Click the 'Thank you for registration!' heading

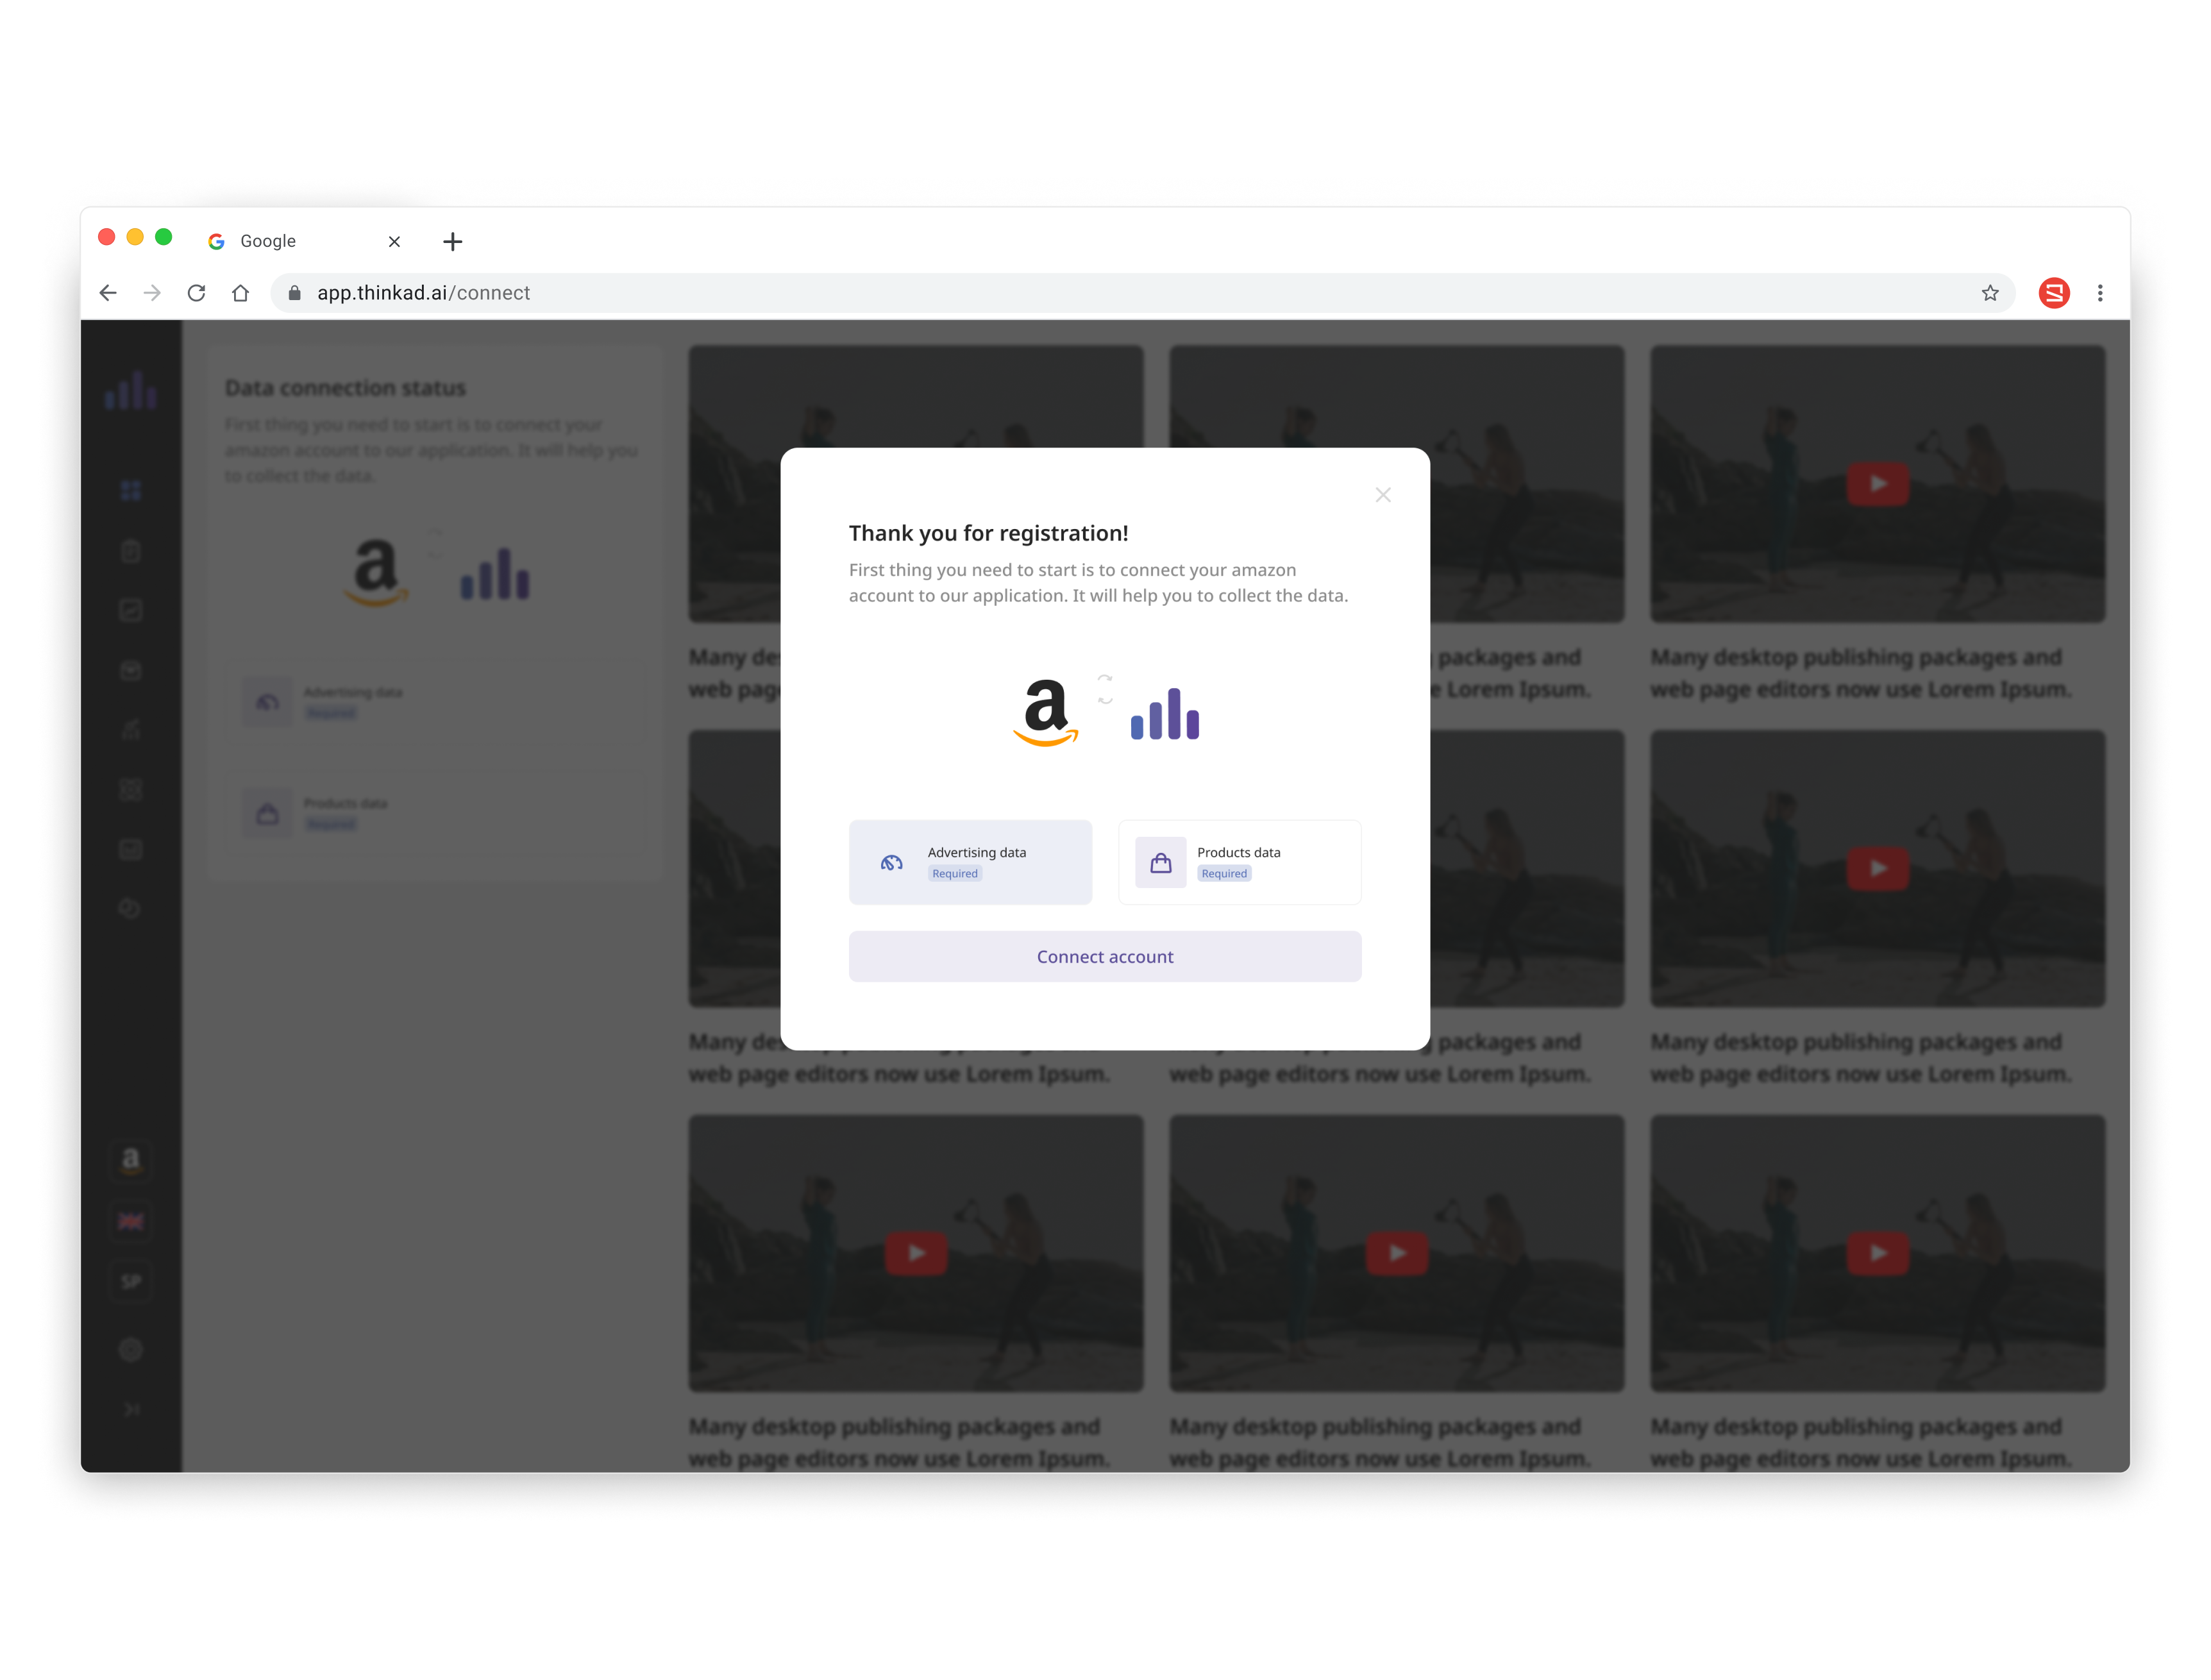[988, 533]
